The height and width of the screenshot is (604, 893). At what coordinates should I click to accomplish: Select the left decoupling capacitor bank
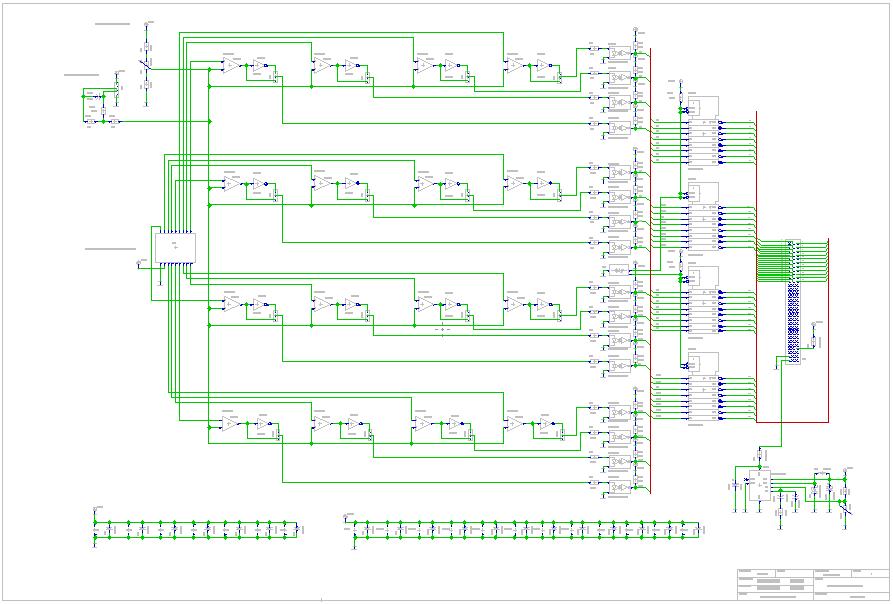[197, 529]
